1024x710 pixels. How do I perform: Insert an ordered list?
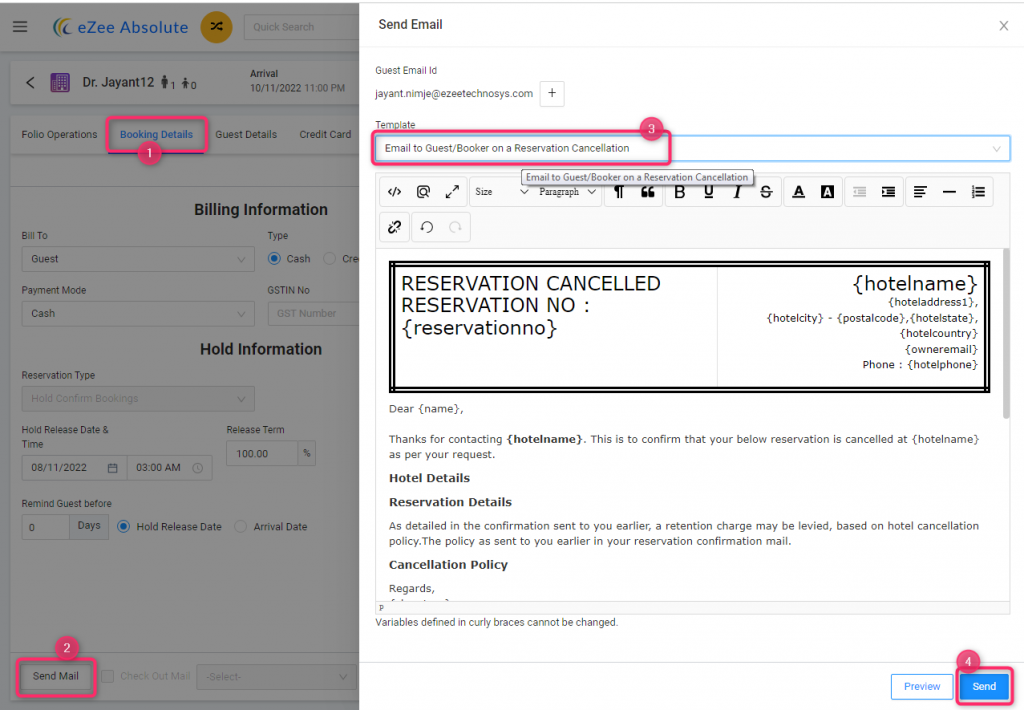click(978, 192)
